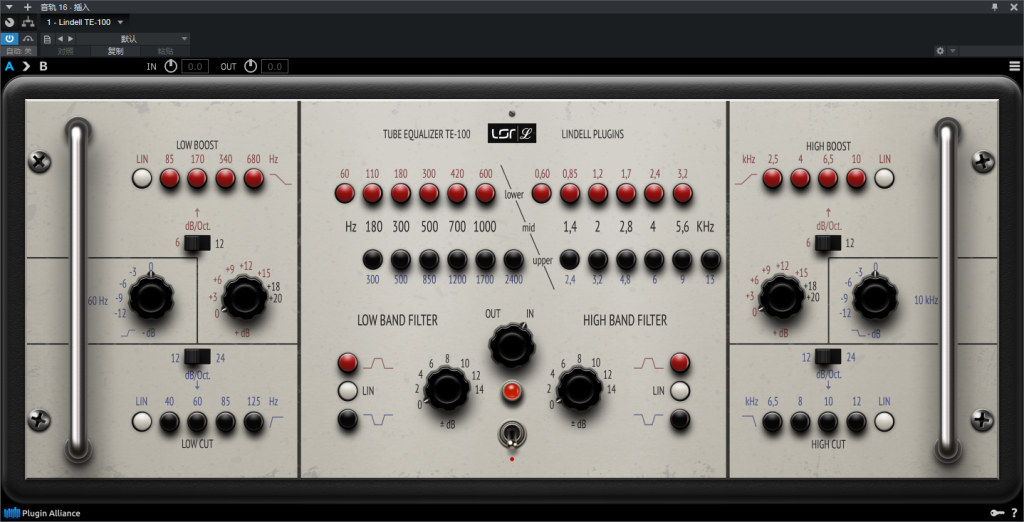Select upper band 850 black button
The height and width of the screenshot is (522, 1024).
pyautogui.click(x=429, y=259)
